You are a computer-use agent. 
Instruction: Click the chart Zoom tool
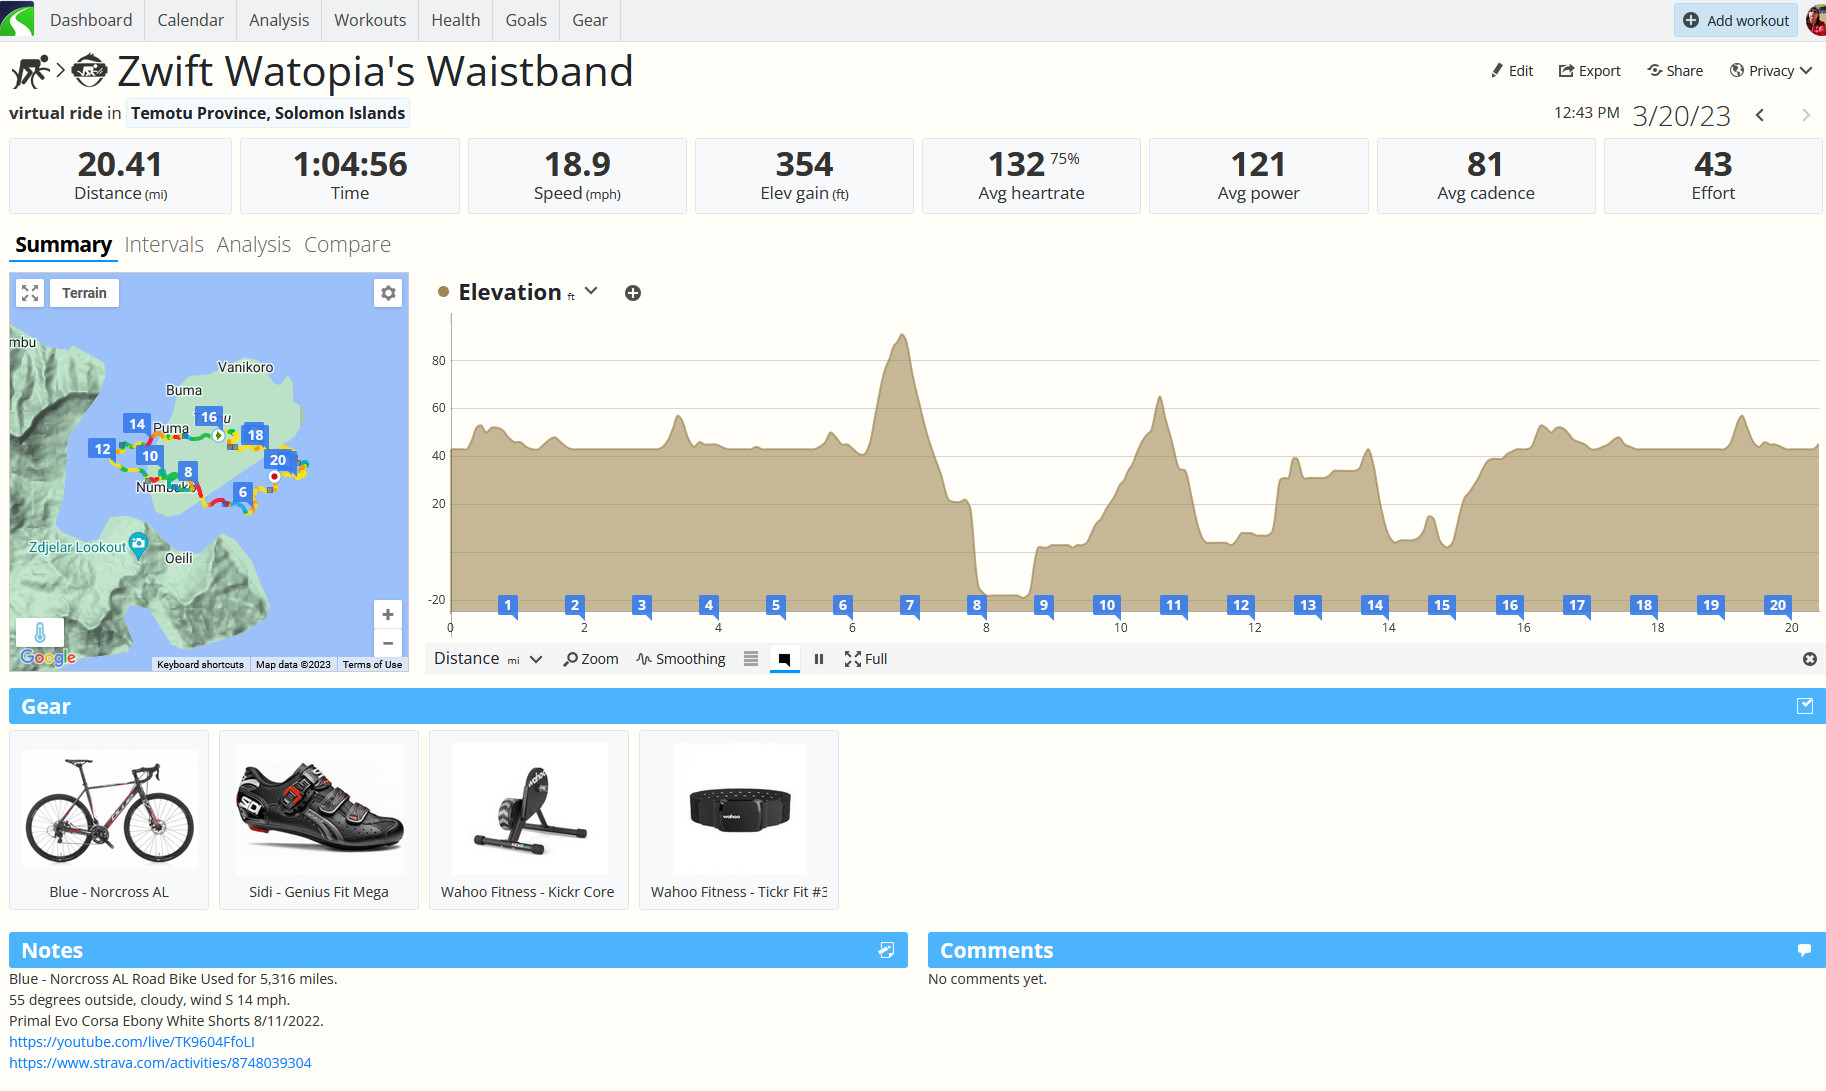[590, 659]
